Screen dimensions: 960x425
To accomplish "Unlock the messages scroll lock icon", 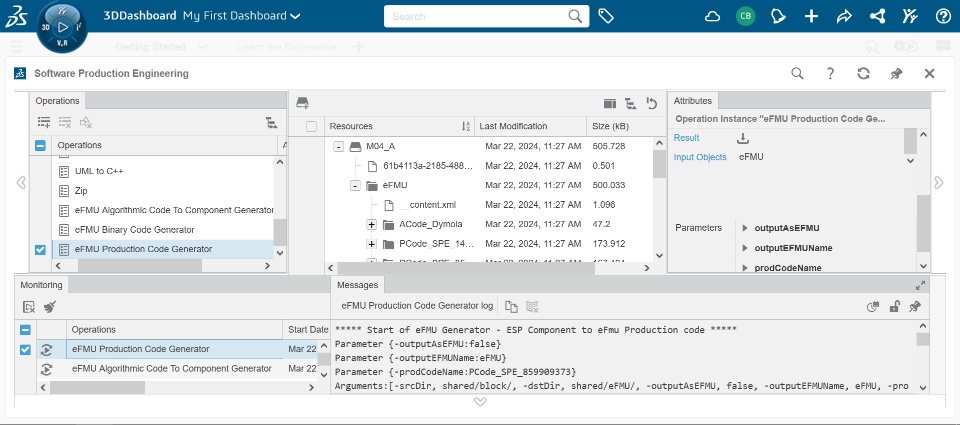I will pyautogui.click(x=894, y=307).
